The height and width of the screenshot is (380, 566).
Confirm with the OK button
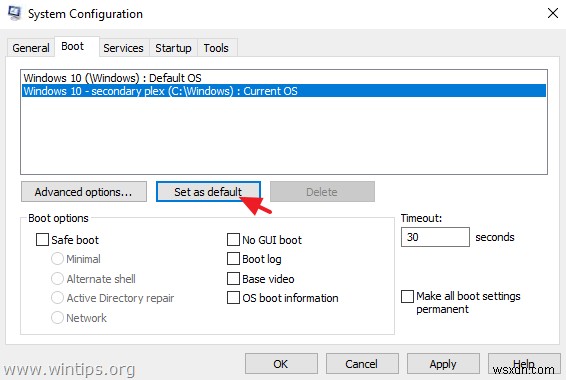pos(281,364)
